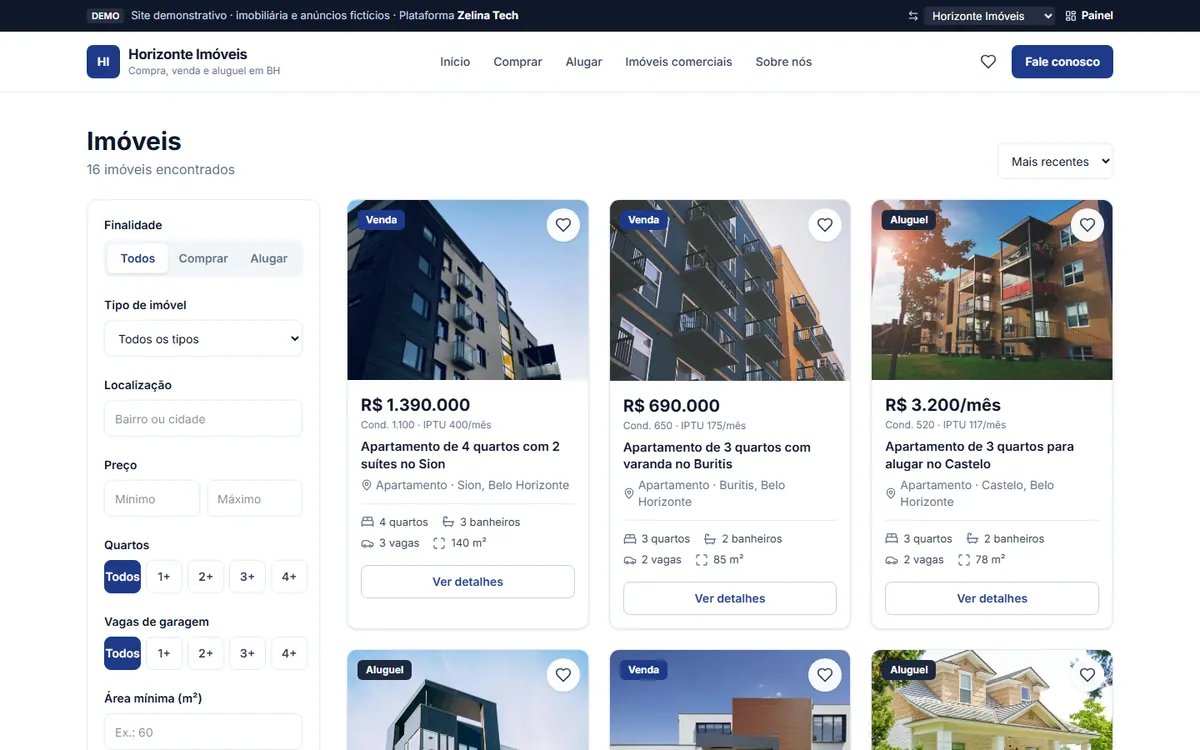Open the Castelo apartment photo
Image resolution: width=1200 pixels, height=750 pixels.
click(x=992, y=290)
